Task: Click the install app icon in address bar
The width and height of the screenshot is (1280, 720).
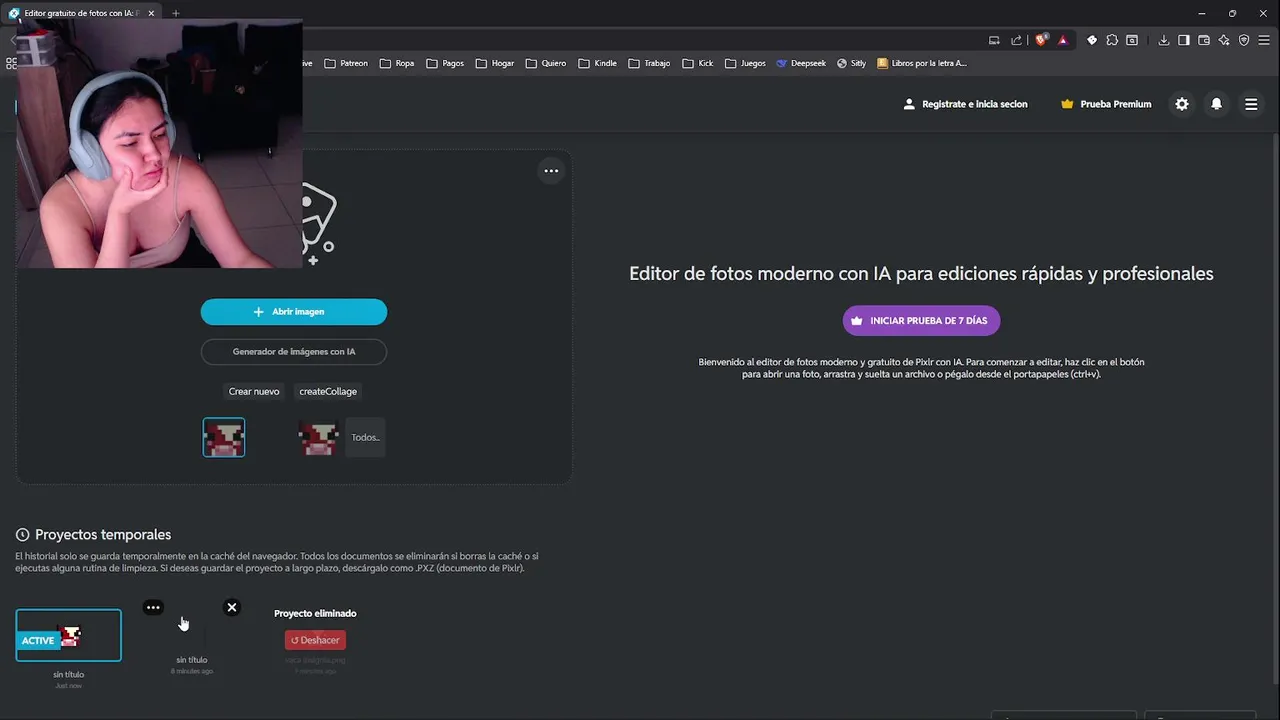Action: pos(994,40)
